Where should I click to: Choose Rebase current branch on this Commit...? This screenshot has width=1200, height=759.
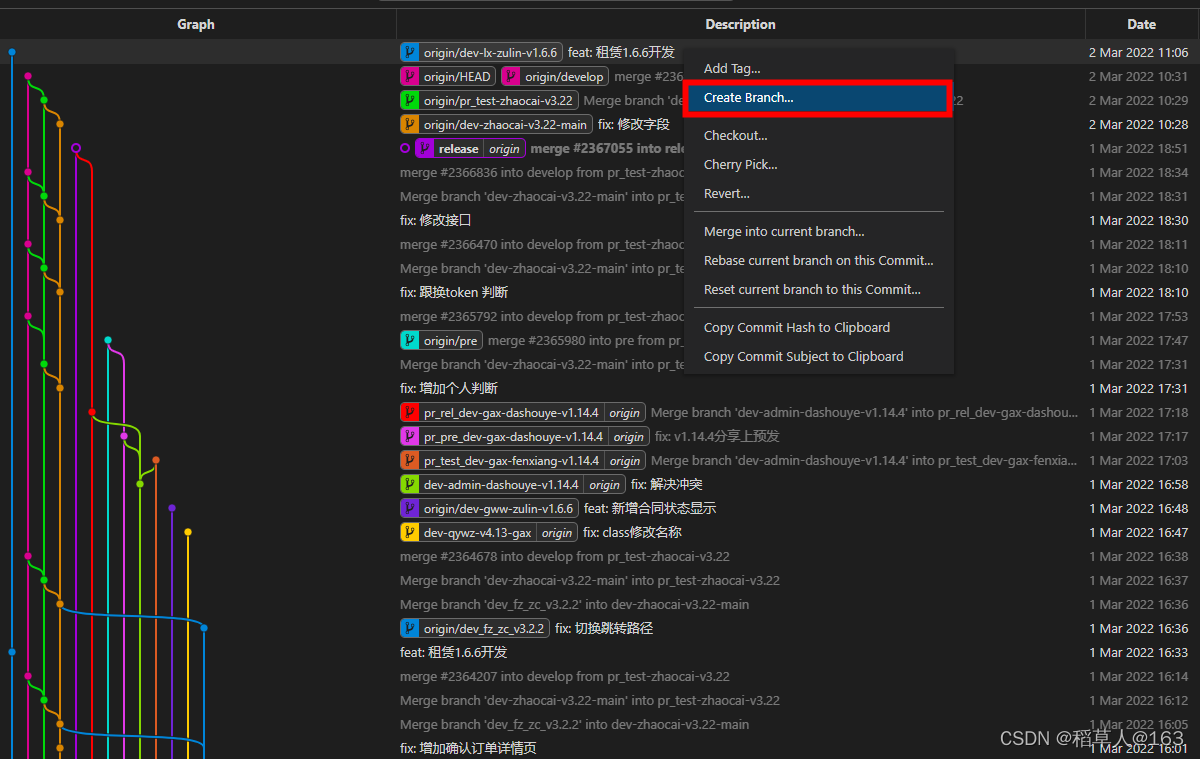point(819,261)
